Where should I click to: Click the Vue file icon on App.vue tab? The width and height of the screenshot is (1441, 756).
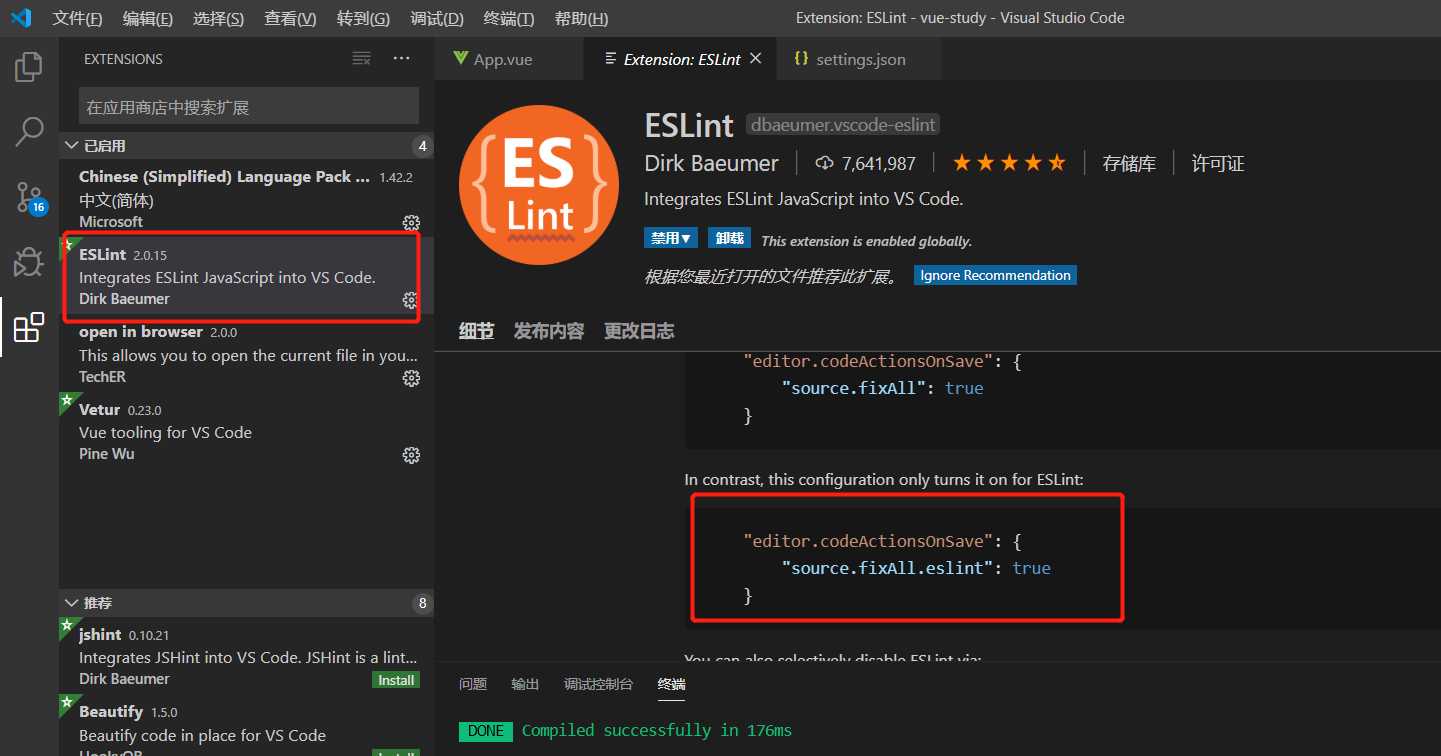[x=461, y=58]
